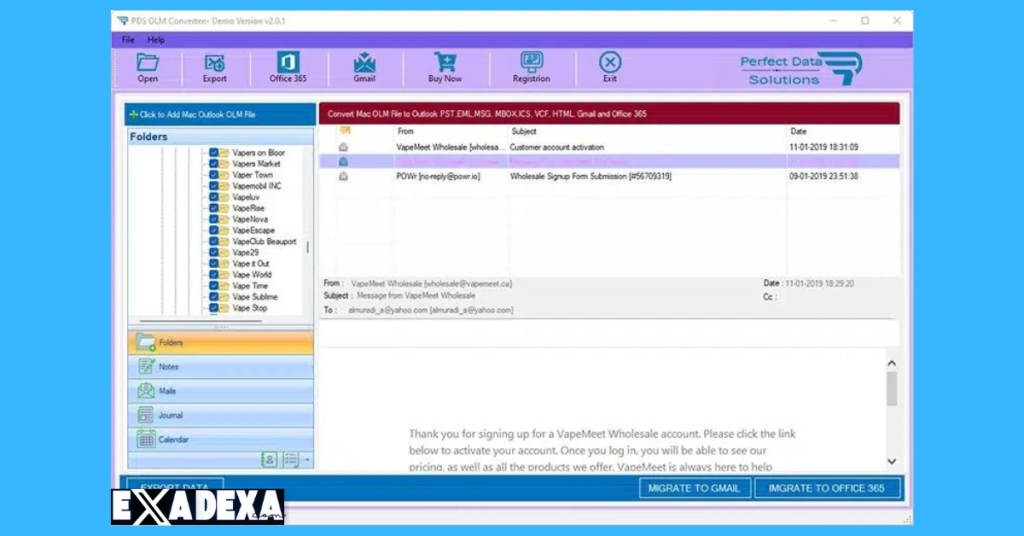Sort emails by the Date column
1024x536 pixels.
(x=798, y=131)
